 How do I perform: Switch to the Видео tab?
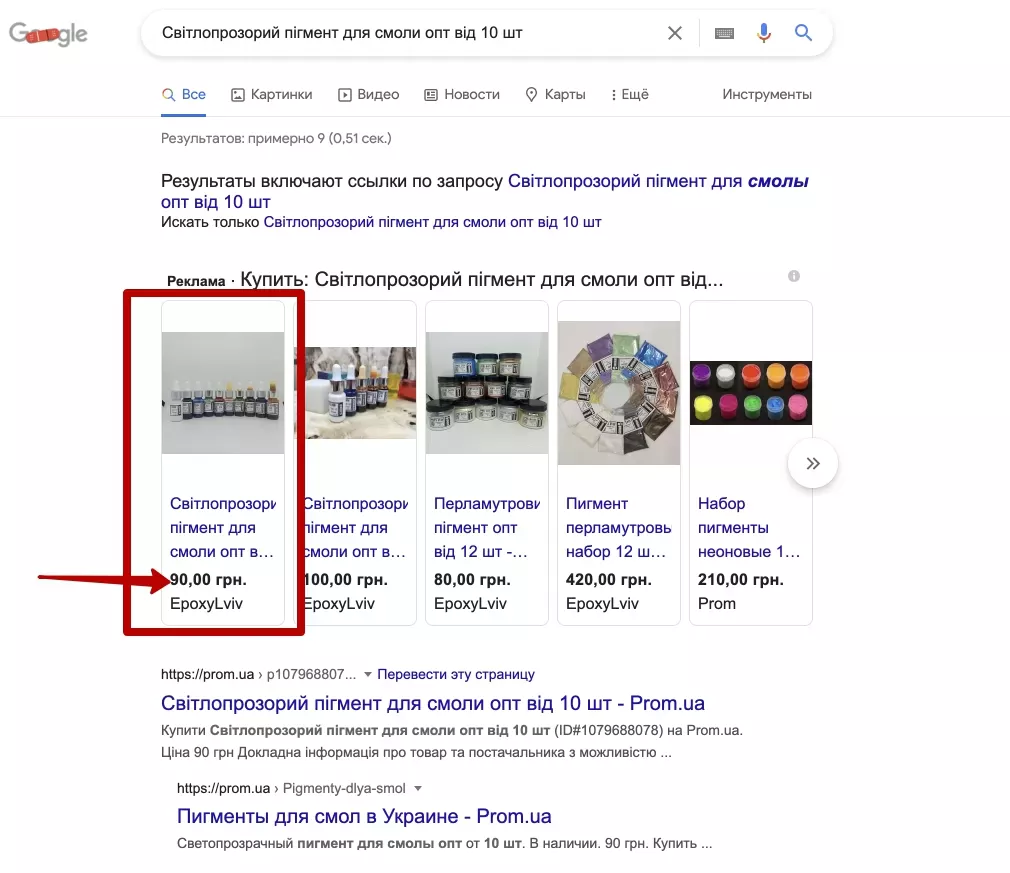click(368, 95)
